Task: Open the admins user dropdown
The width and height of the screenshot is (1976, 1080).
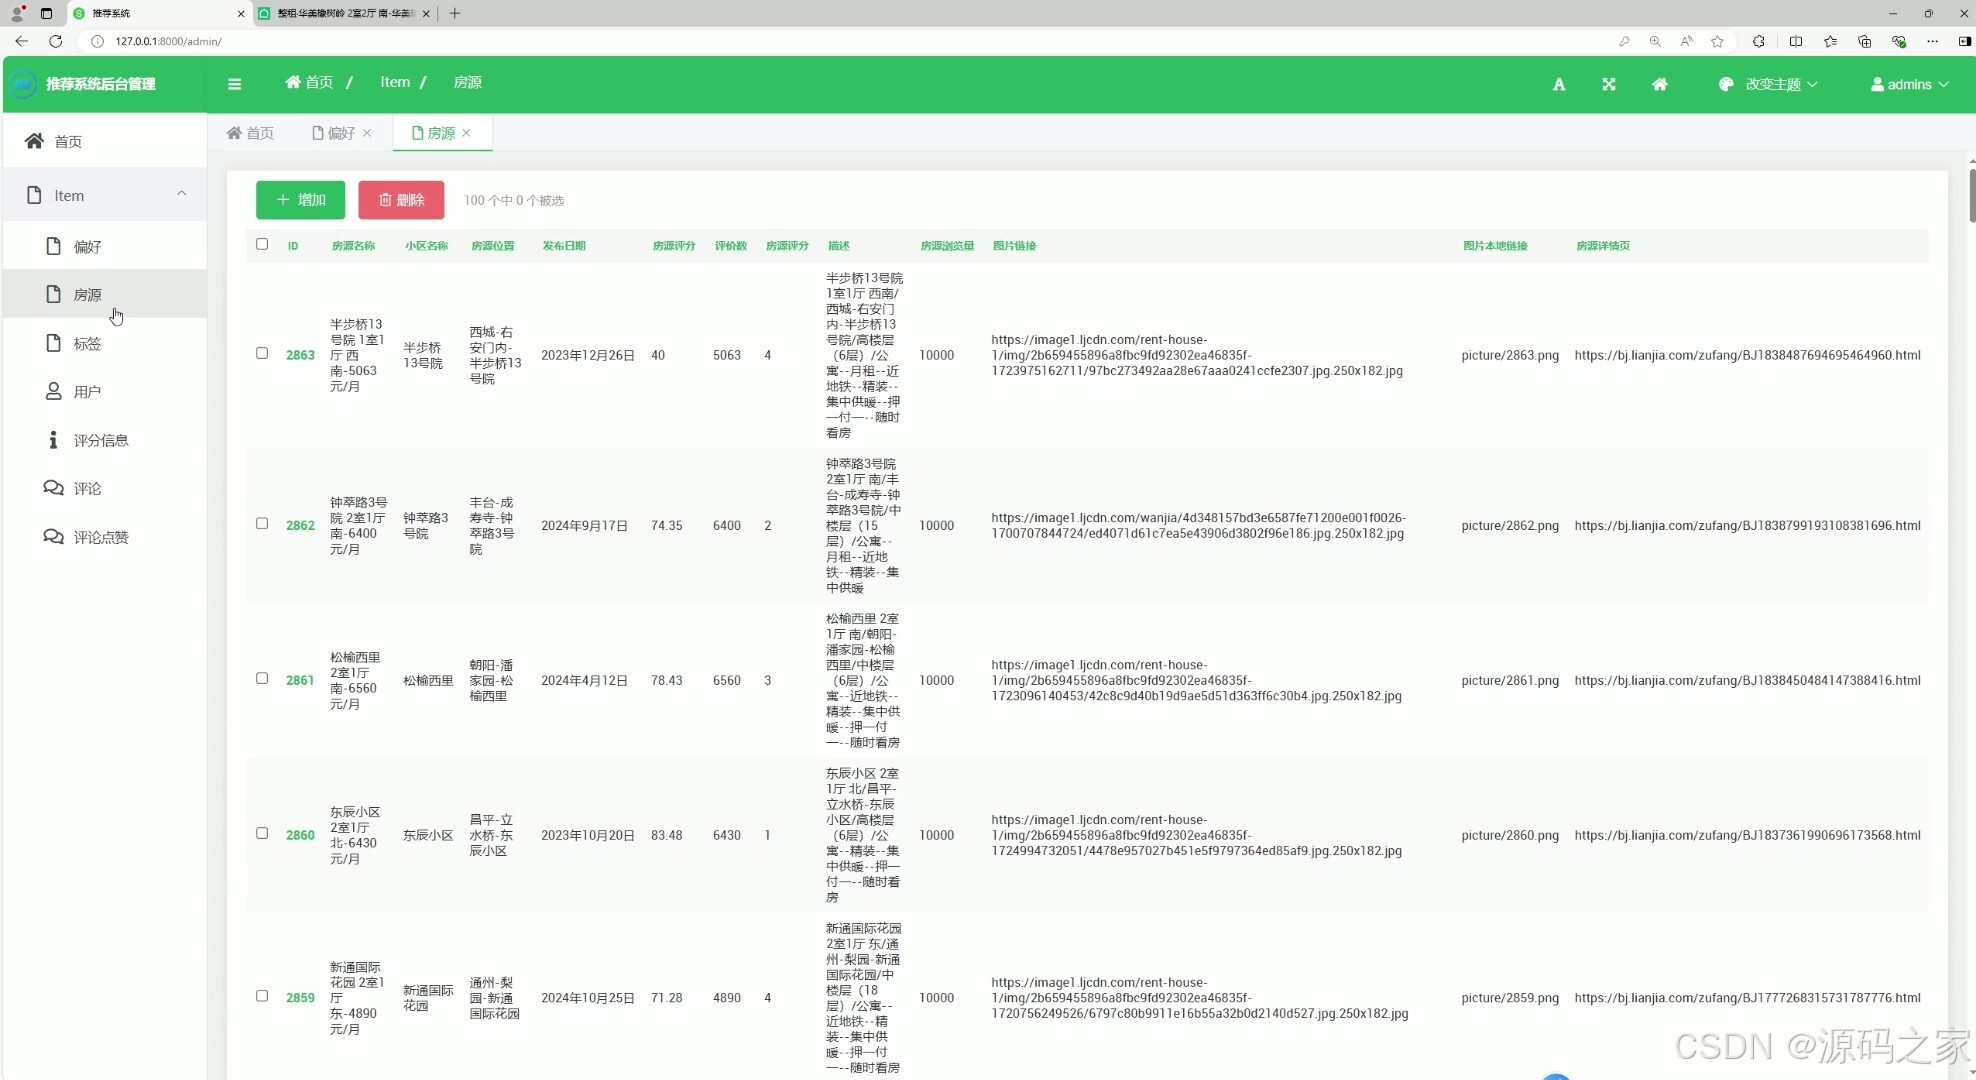Action: (x=1909, y=84)
